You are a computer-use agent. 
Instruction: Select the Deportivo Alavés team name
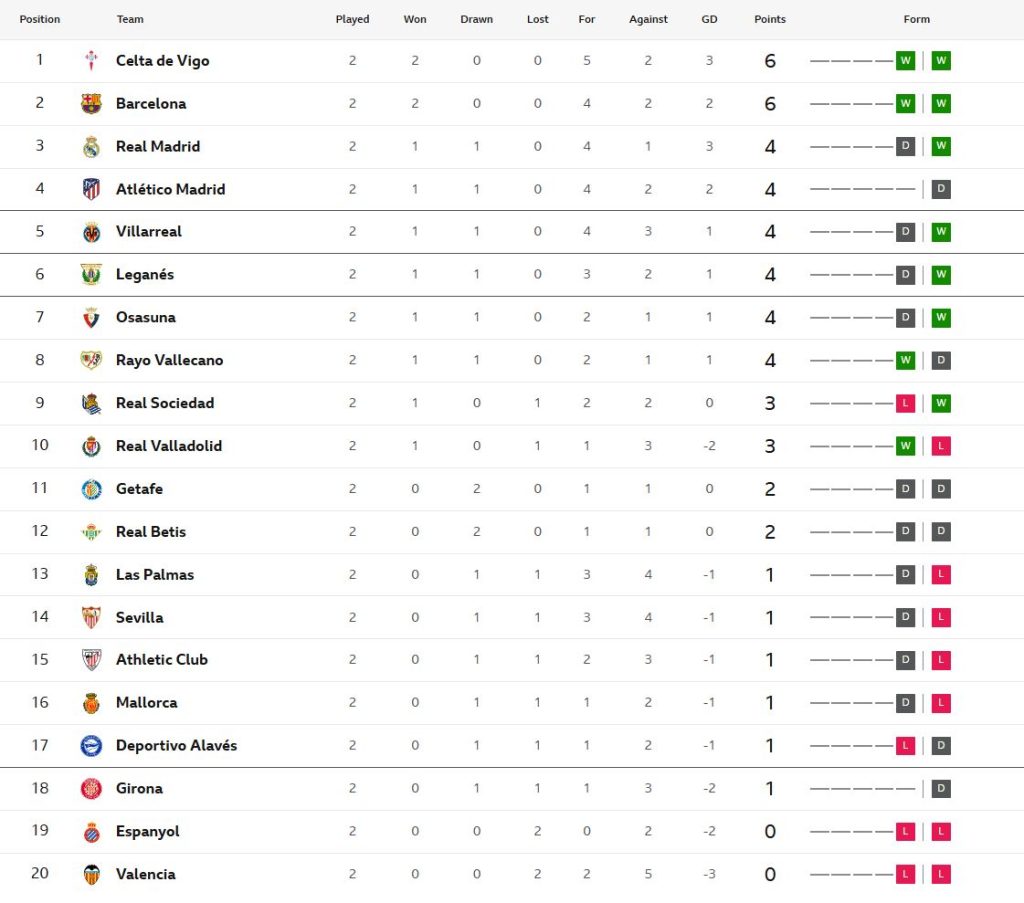click(176, 746)
